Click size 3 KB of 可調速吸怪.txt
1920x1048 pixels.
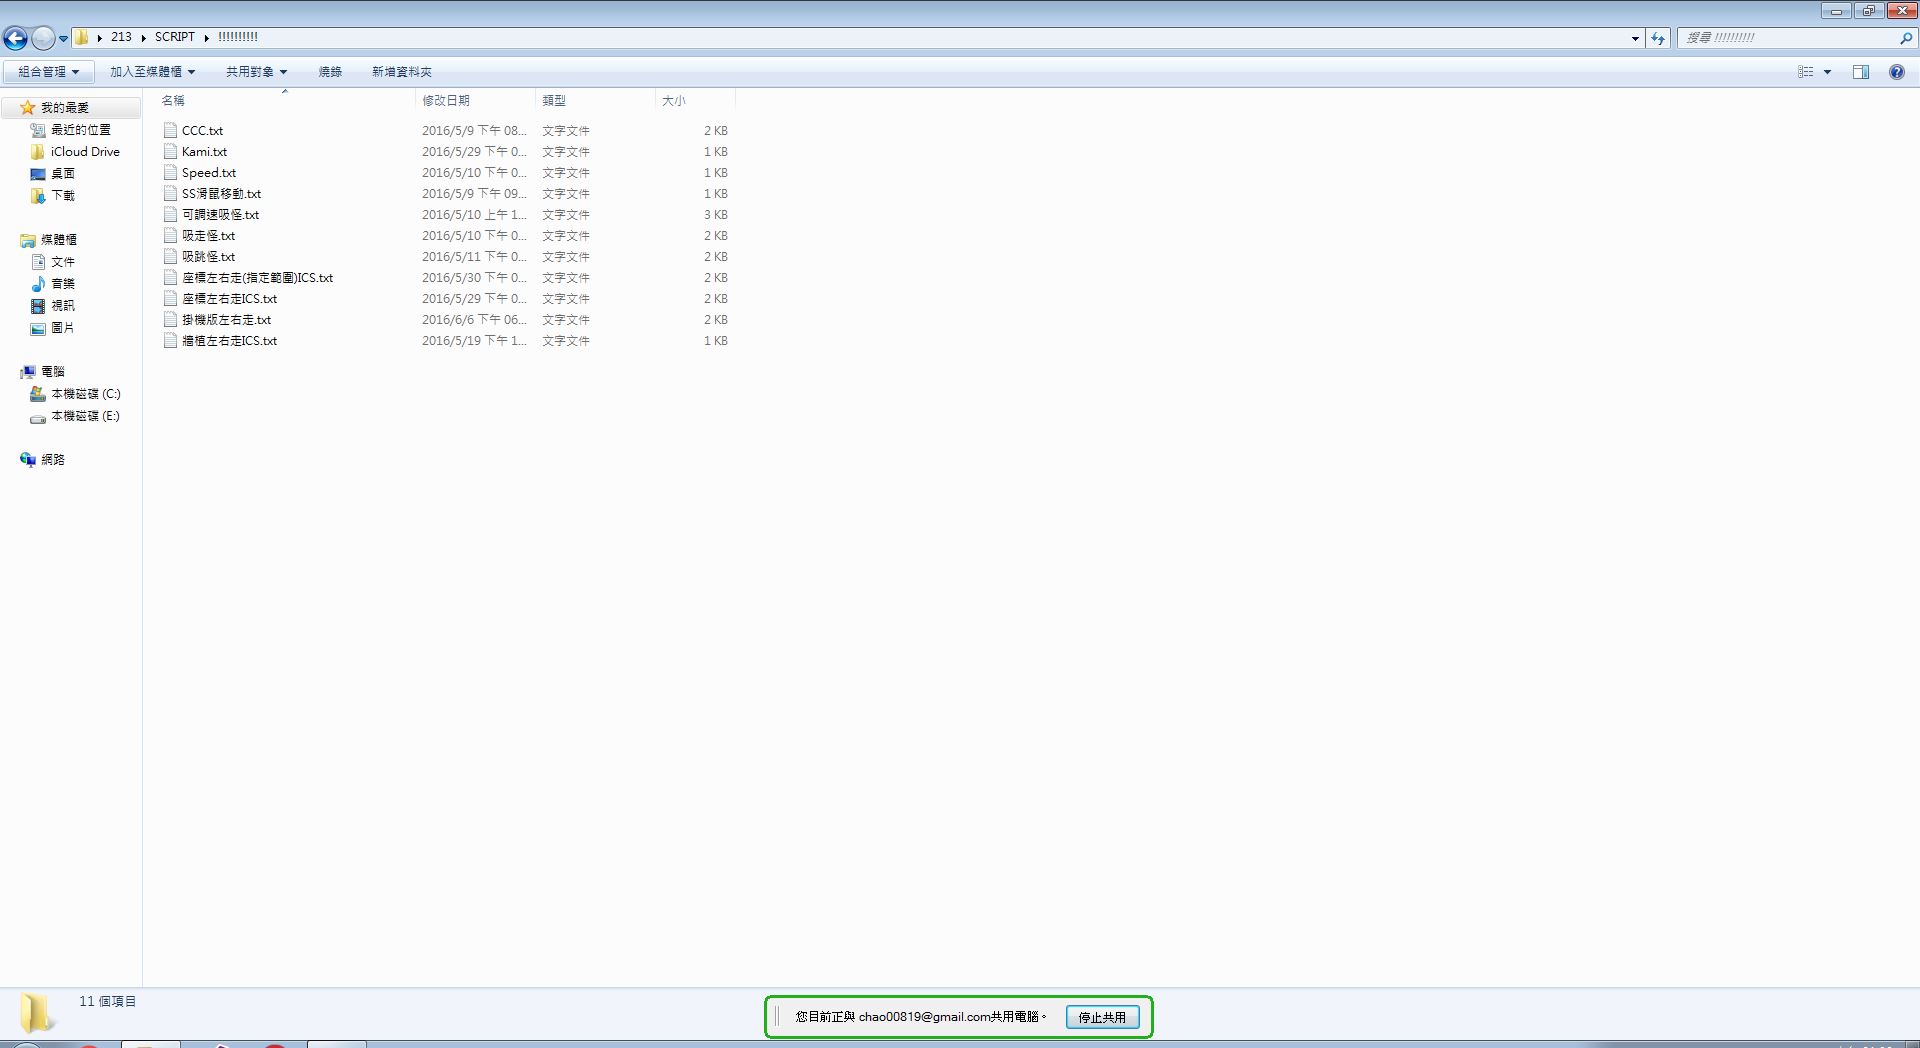pos(715,215)
